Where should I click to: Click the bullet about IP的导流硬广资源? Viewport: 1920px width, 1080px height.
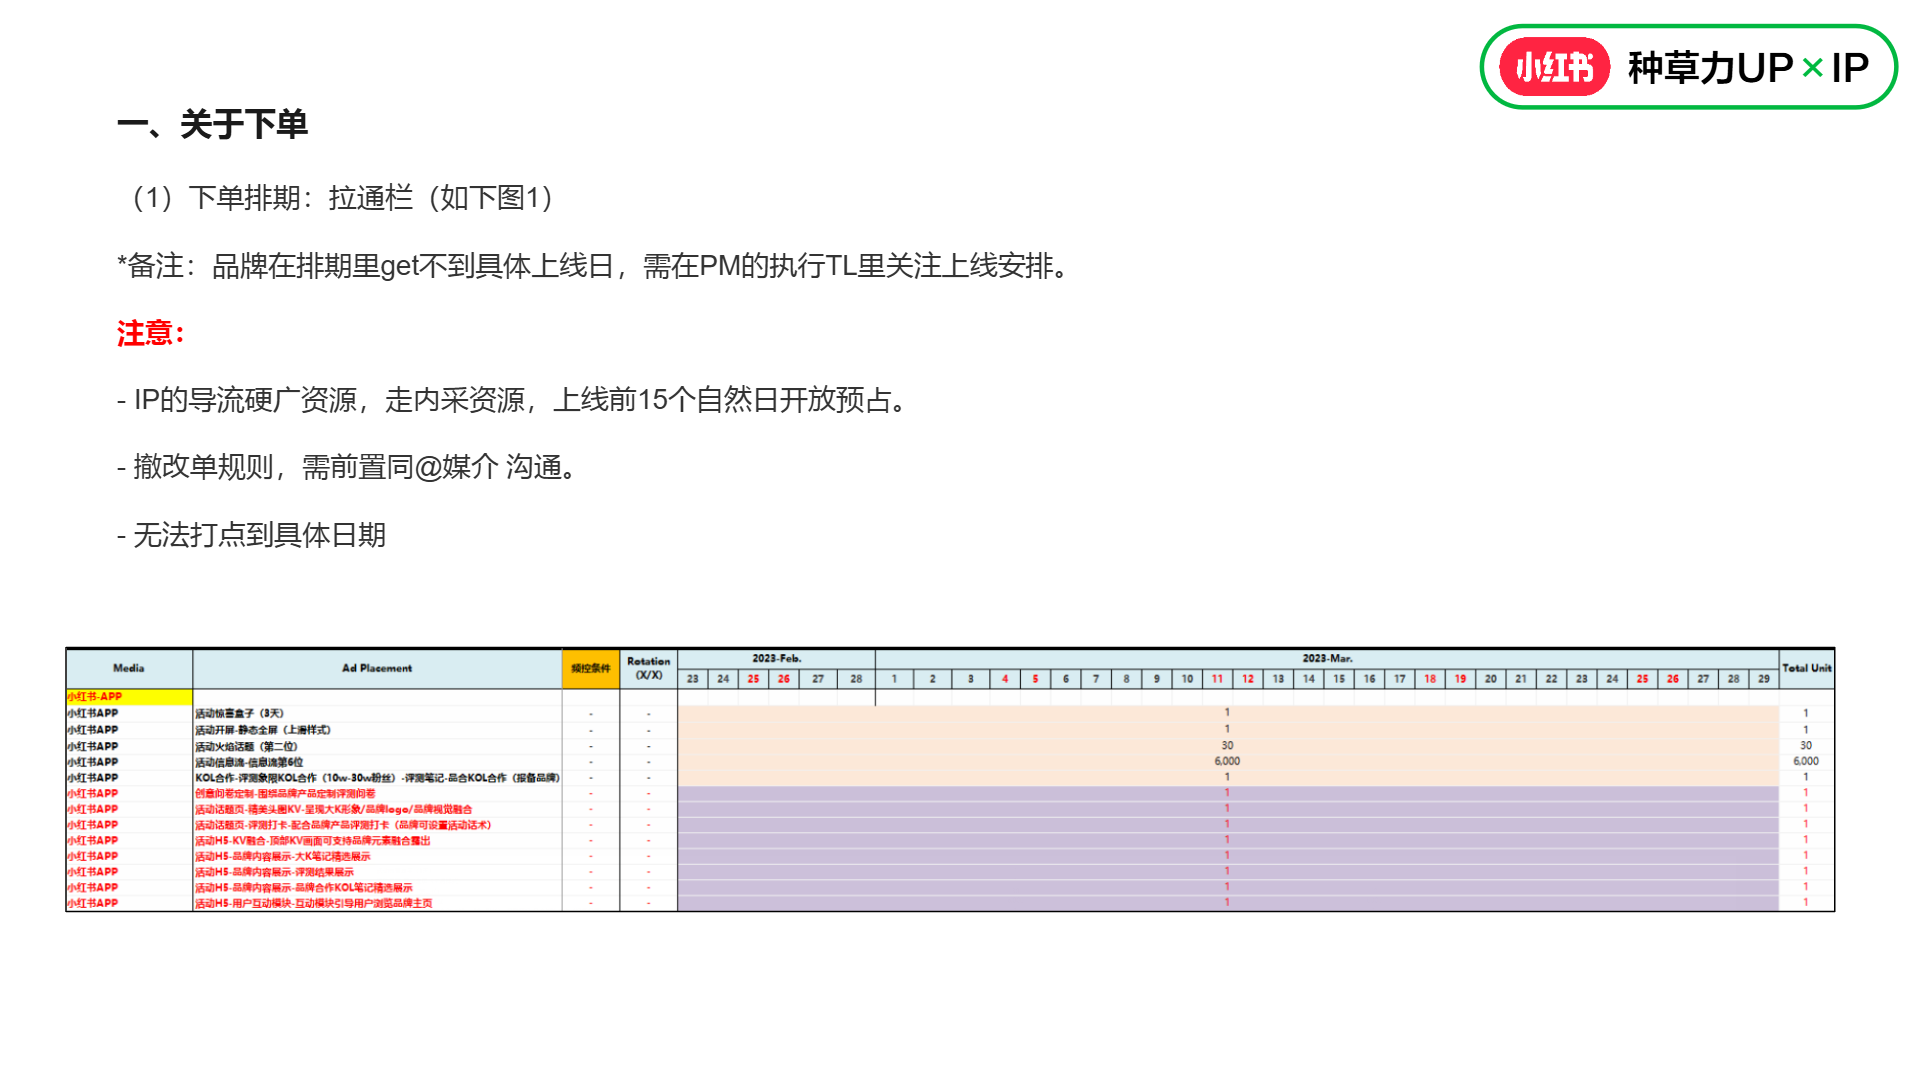(x=515, y=400)
